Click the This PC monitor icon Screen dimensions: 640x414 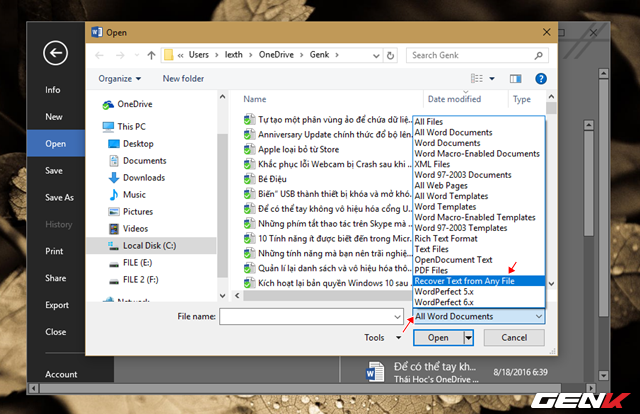pyautogui.click(x=108, y=127)
